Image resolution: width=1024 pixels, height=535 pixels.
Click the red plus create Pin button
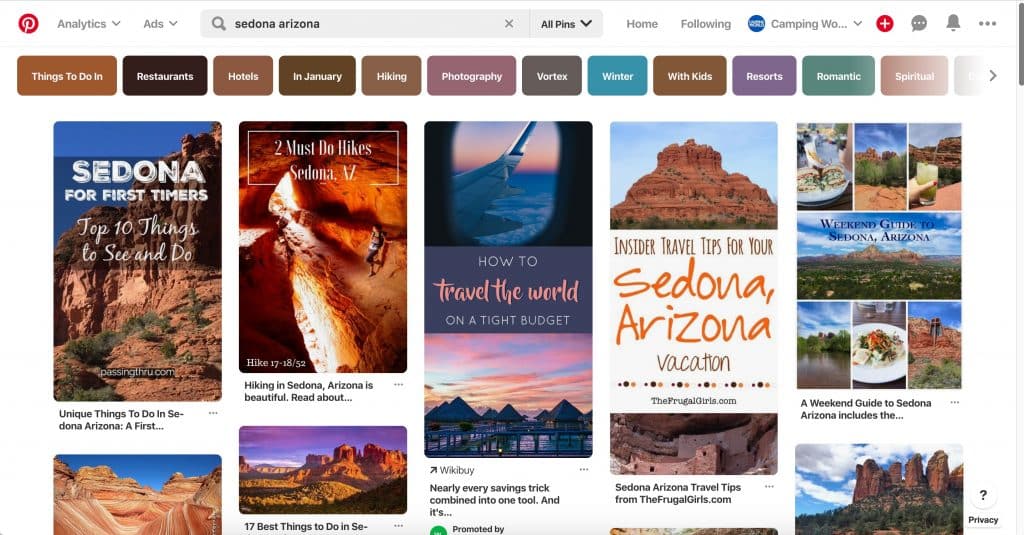[885, 24]
